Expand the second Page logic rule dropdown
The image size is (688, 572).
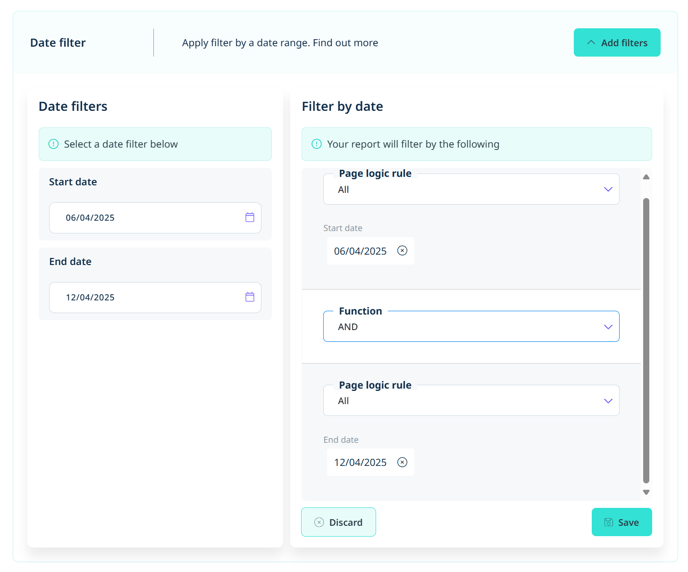471,400
